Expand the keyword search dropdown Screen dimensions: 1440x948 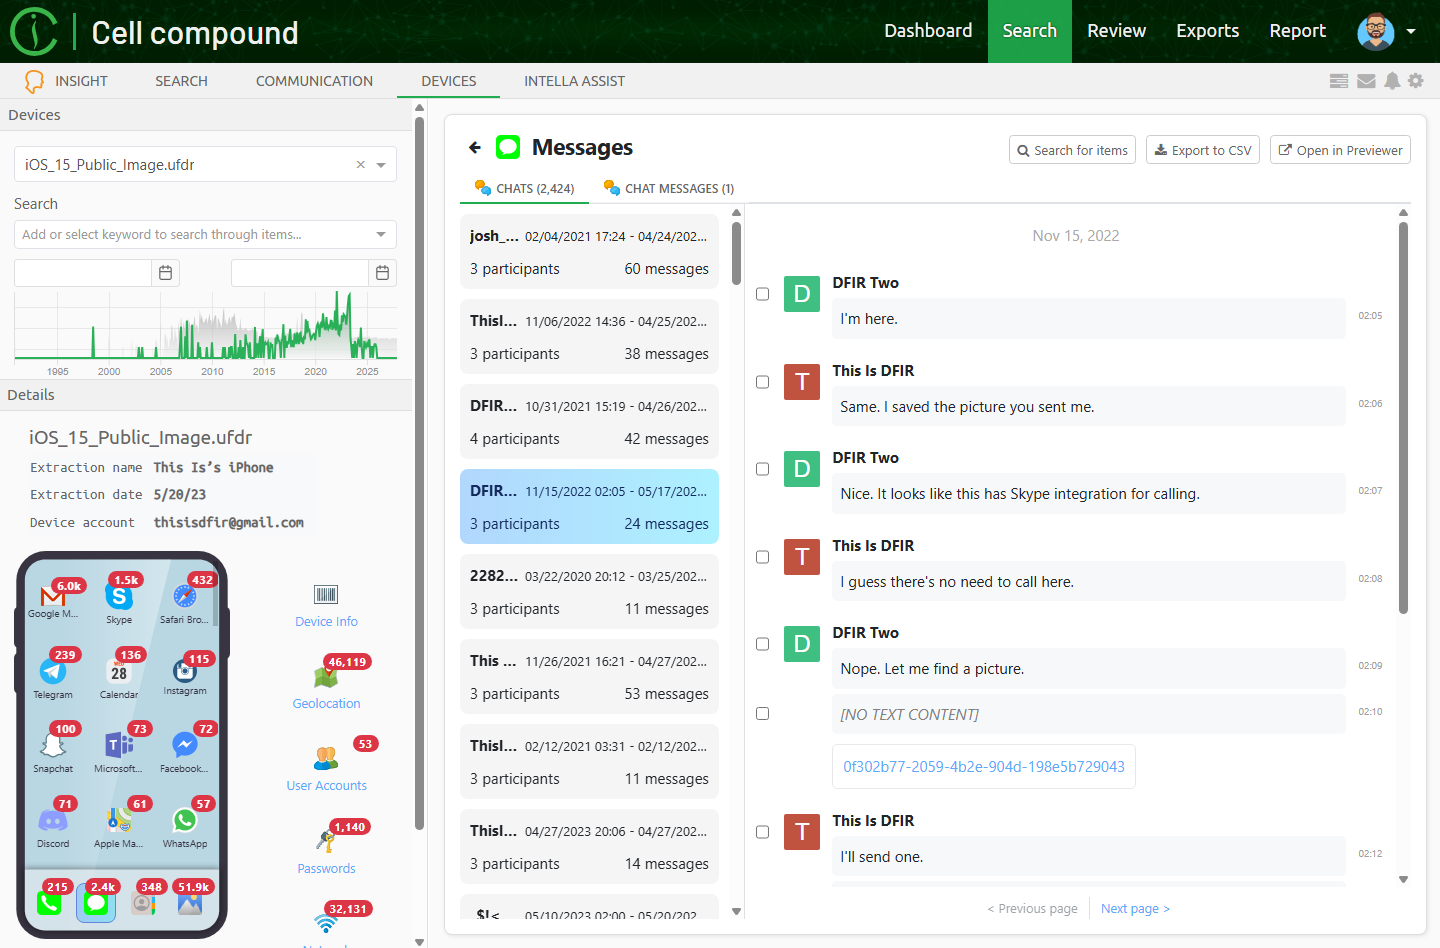[x=379, y=234]
